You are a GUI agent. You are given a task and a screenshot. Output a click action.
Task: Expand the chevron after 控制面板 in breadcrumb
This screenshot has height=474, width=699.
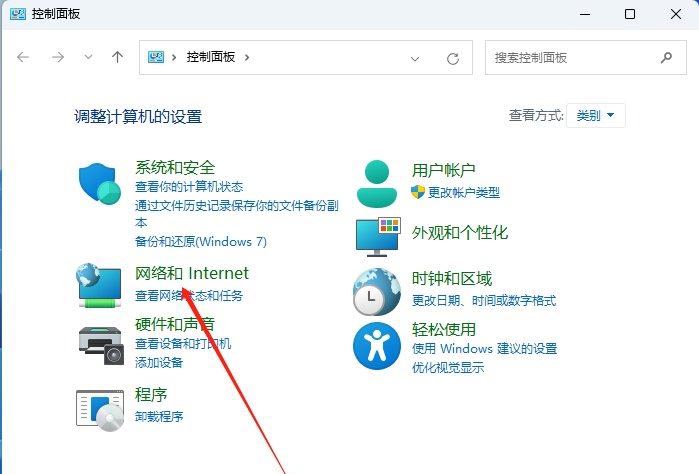[247, 58]
